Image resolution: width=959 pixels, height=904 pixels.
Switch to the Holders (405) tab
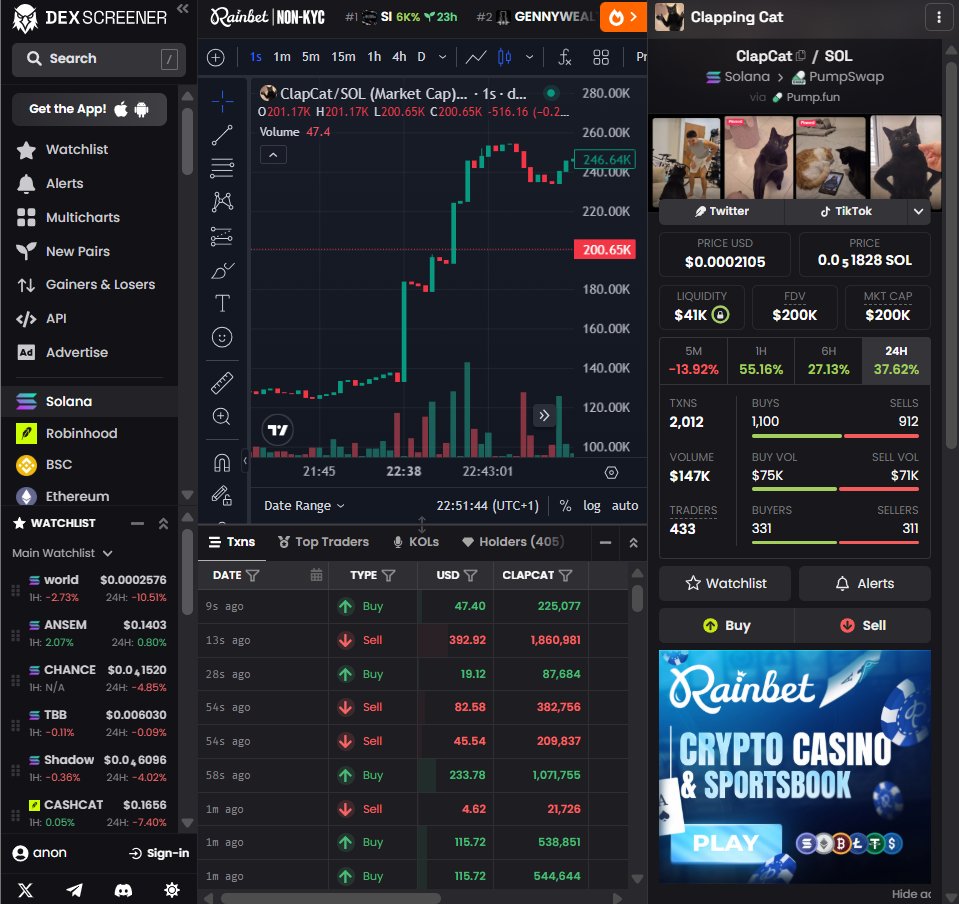pos(513,542)
